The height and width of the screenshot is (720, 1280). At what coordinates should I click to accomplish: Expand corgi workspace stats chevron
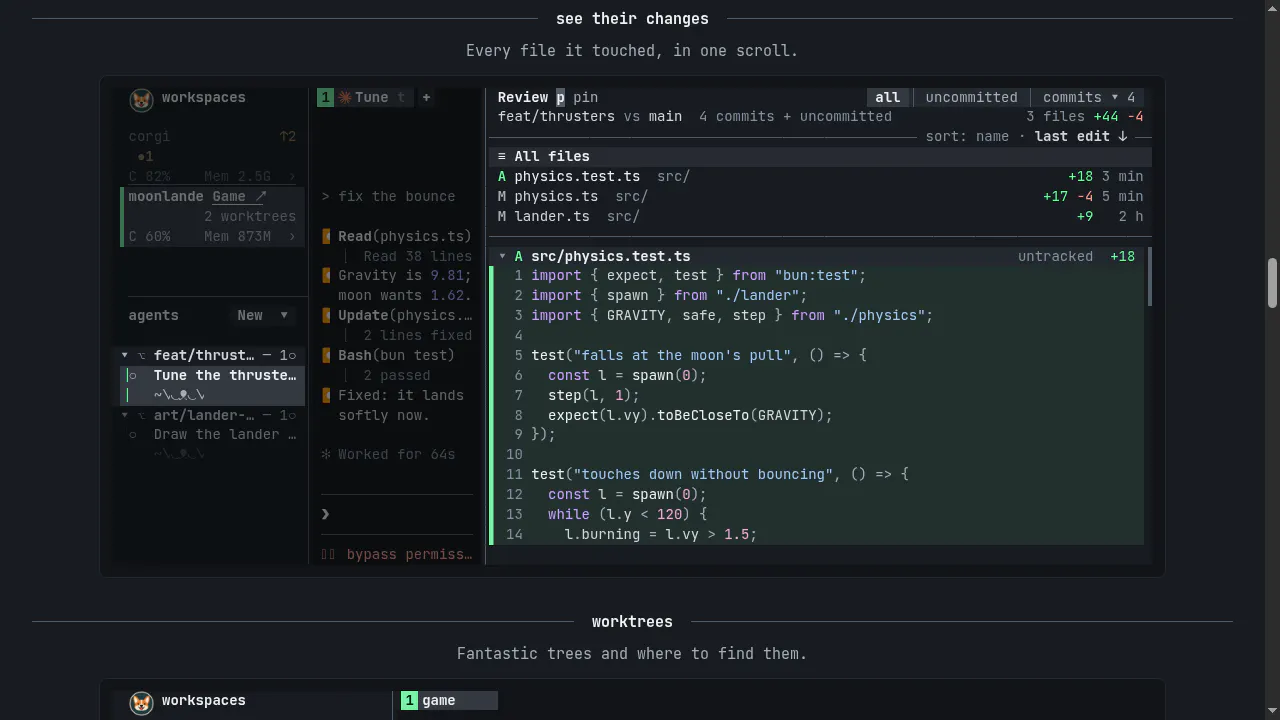pyautogui.click(x=292, y=176)
